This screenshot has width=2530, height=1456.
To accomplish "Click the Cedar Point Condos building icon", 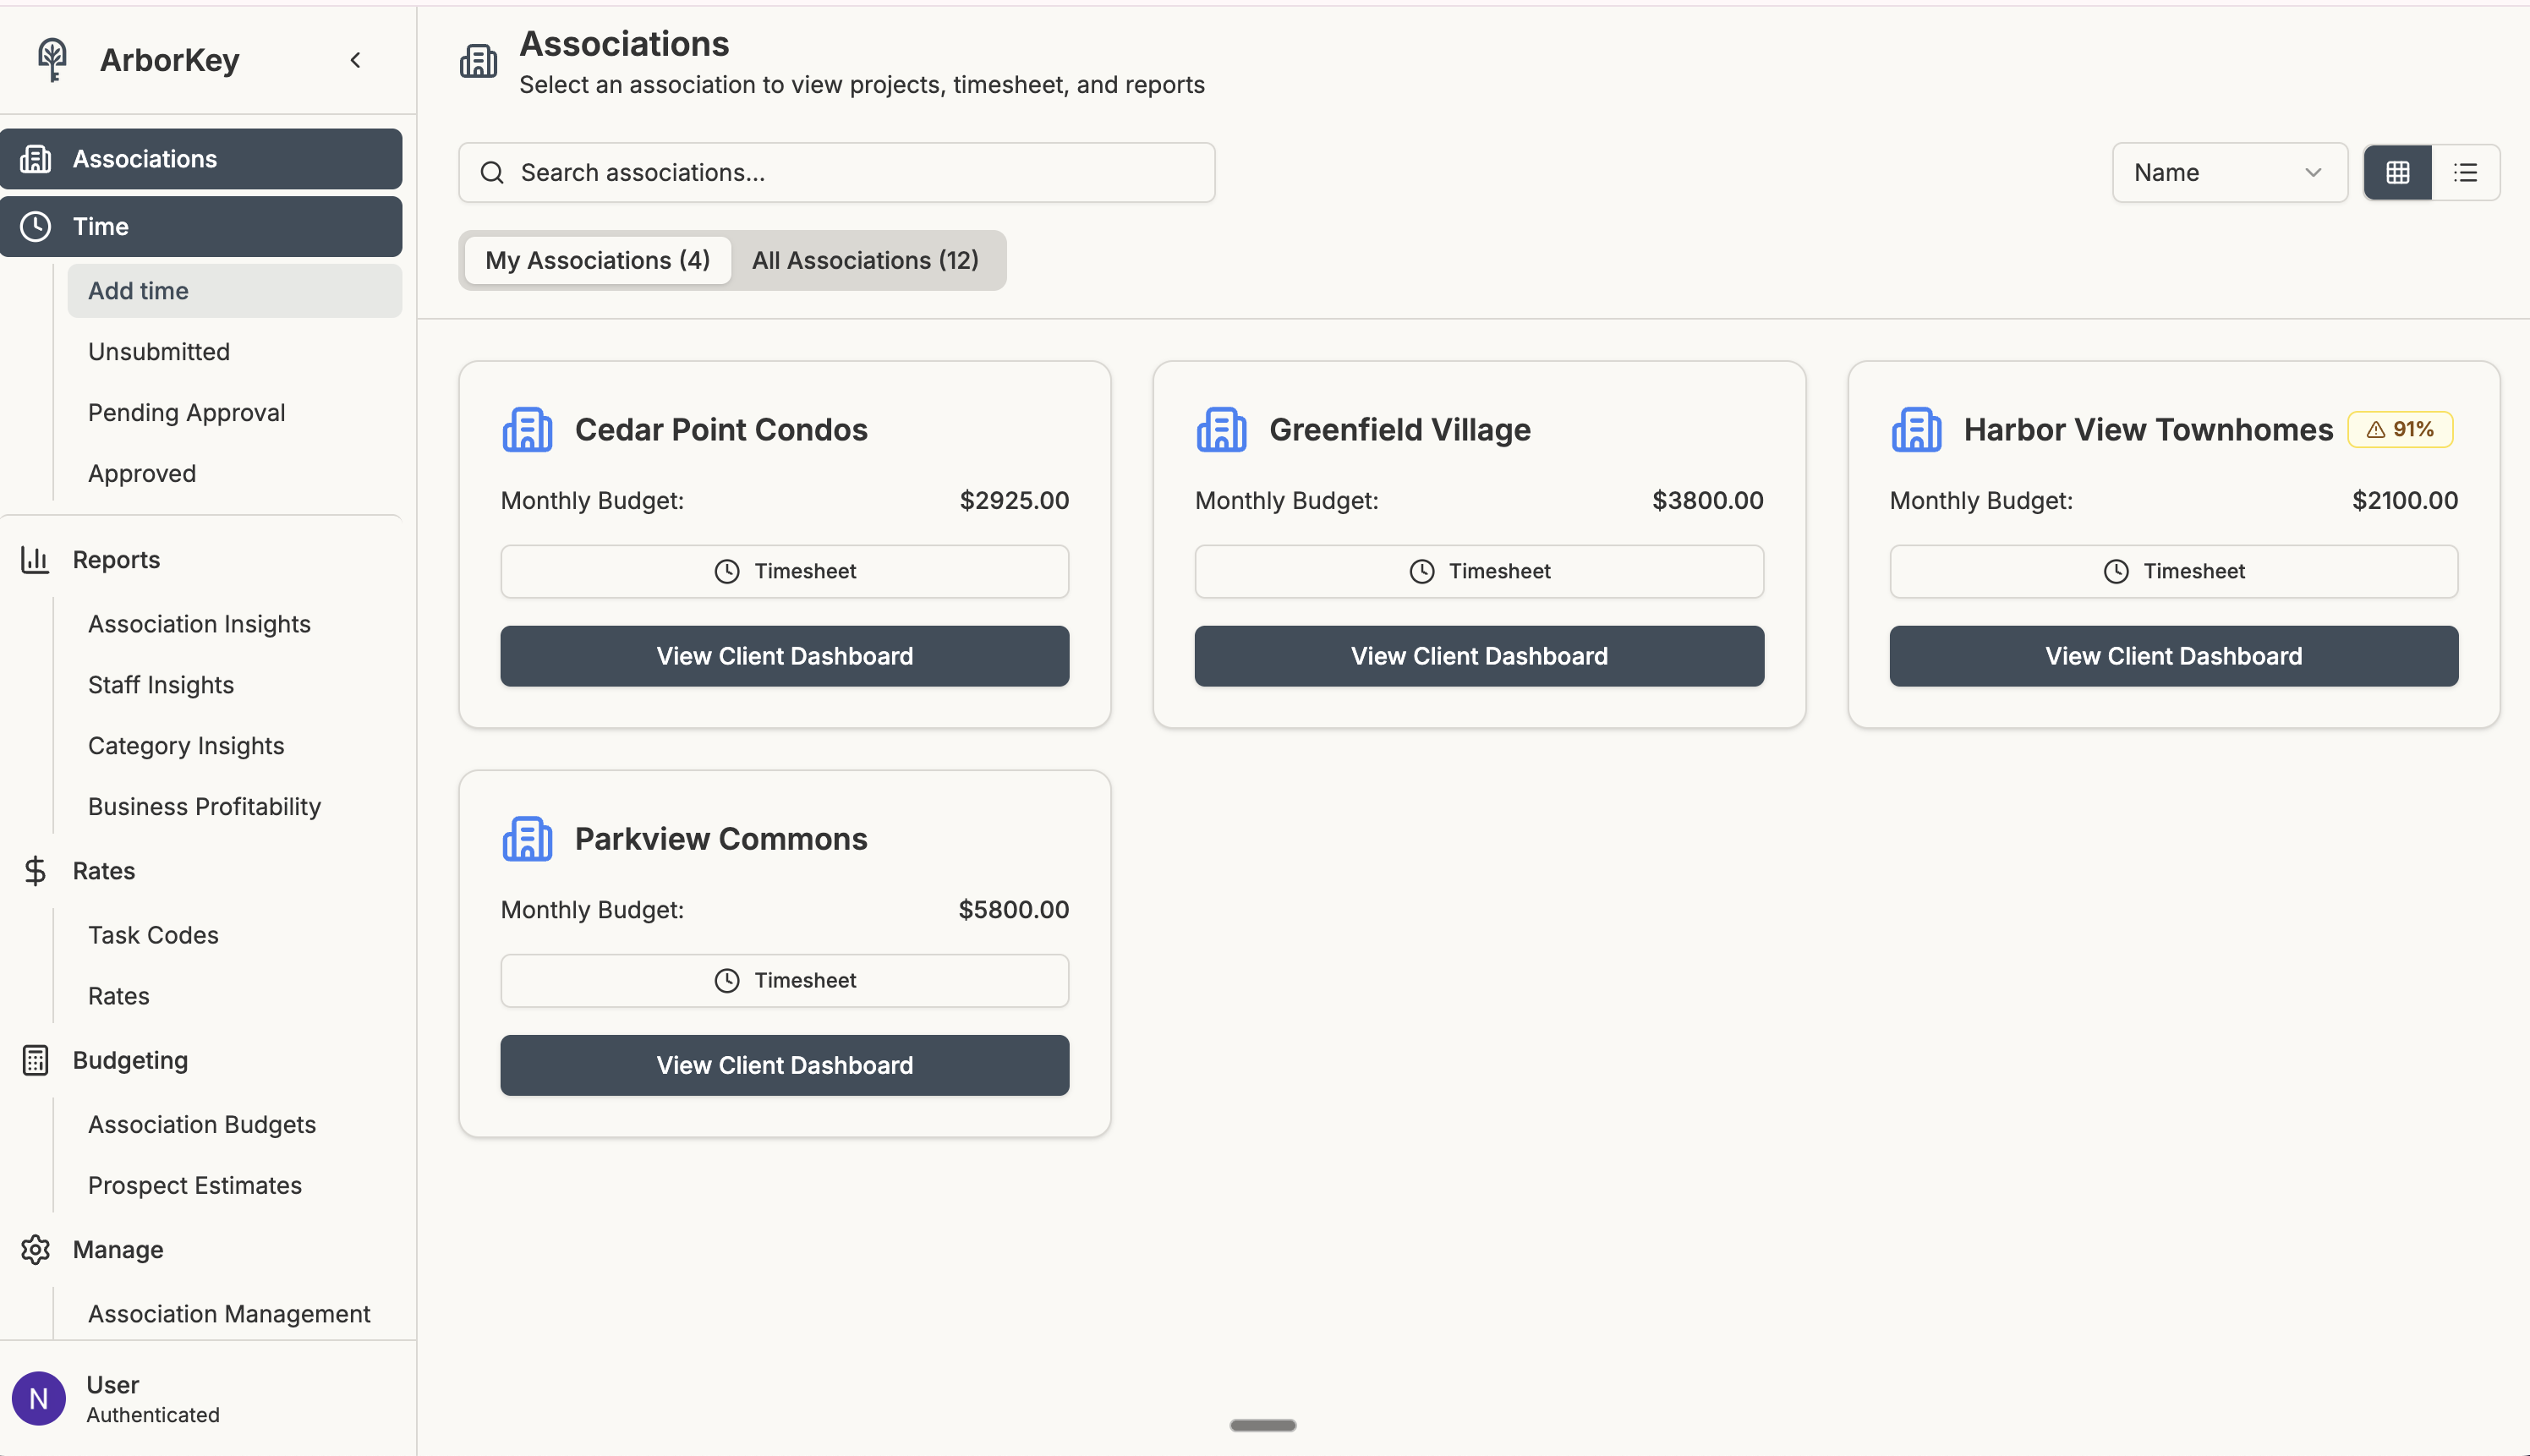I will (x=527, y=430).
